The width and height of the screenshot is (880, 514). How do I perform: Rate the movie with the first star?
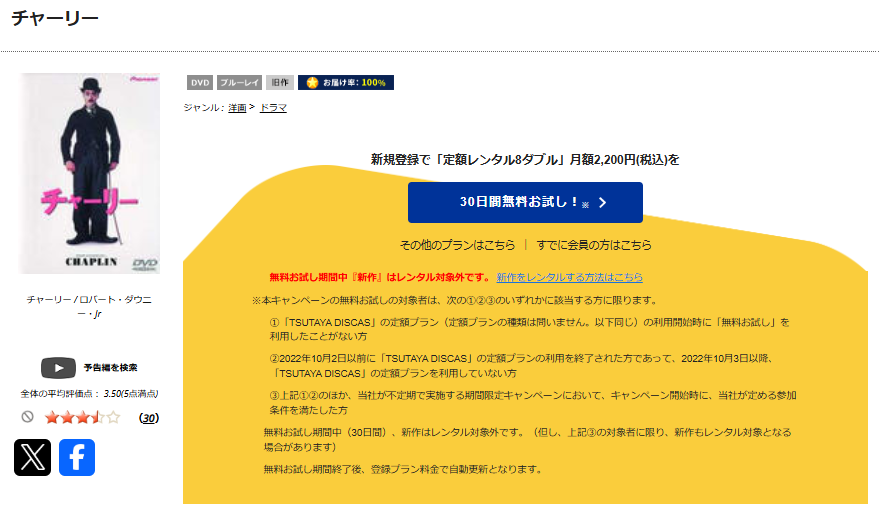tap(52, 417)
